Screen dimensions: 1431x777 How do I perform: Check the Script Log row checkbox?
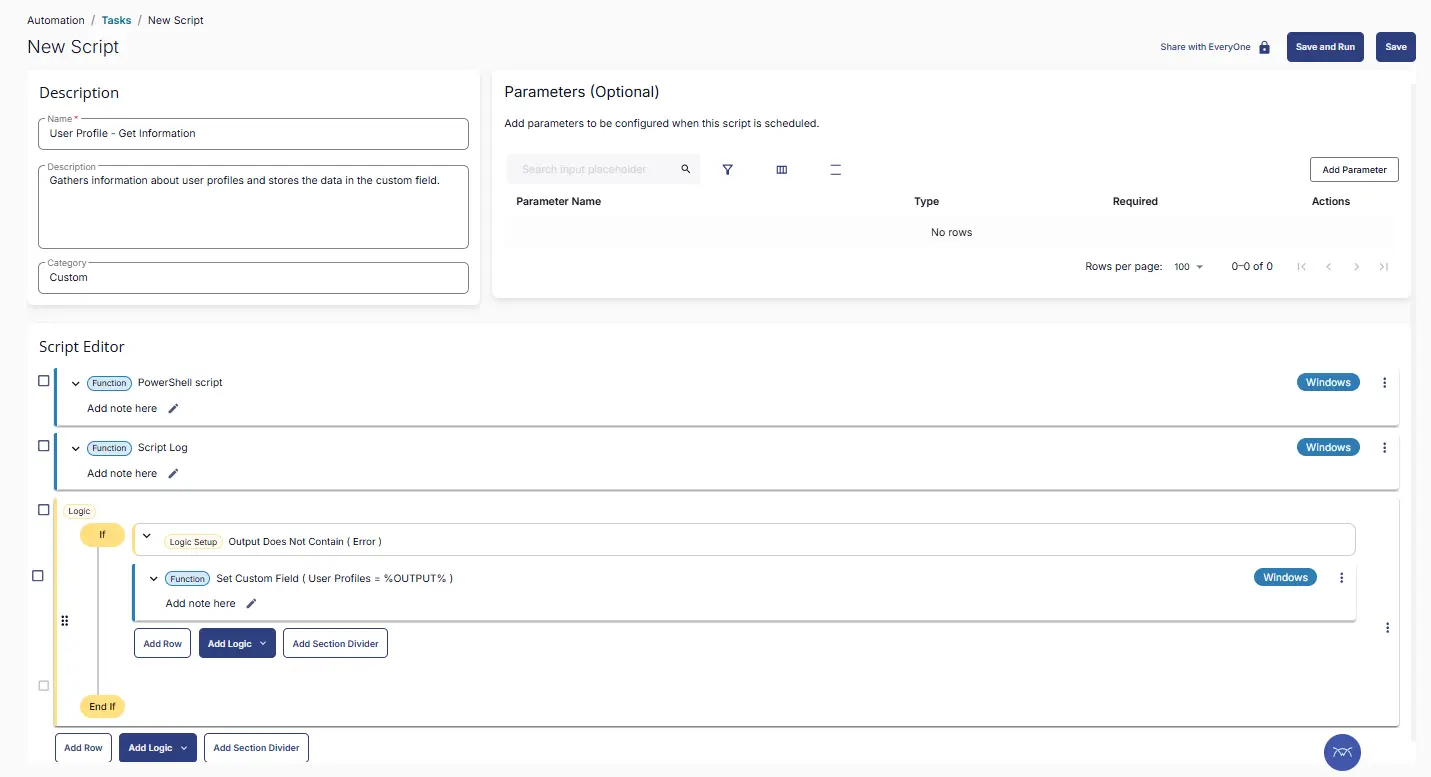click(43, 446)
